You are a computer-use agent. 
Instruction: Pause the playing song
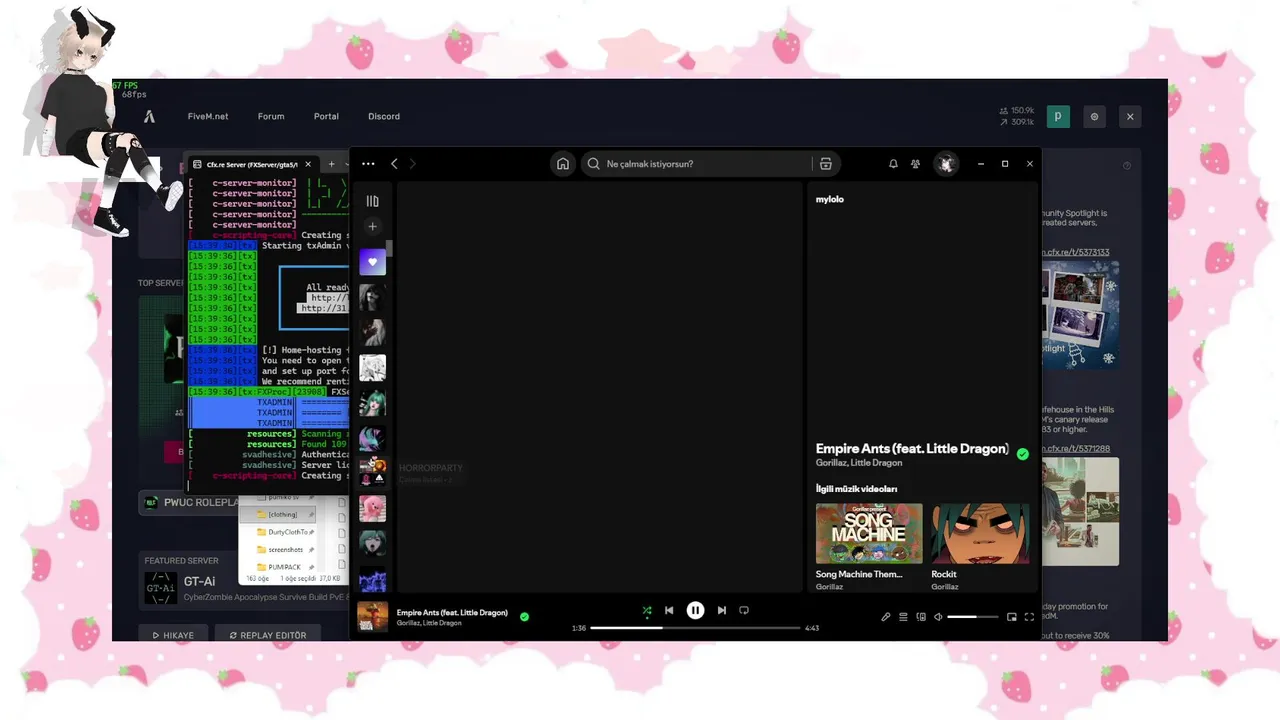695,610
